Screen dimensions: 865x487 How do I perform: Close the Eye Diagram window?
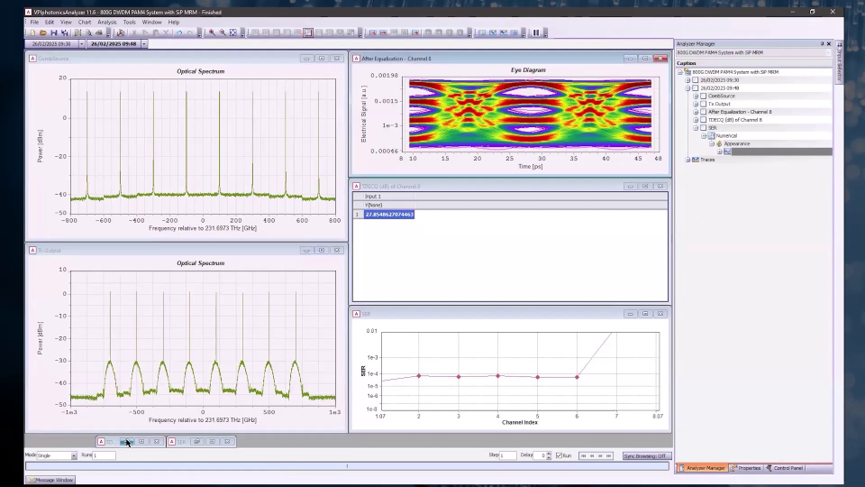(660, 59)
